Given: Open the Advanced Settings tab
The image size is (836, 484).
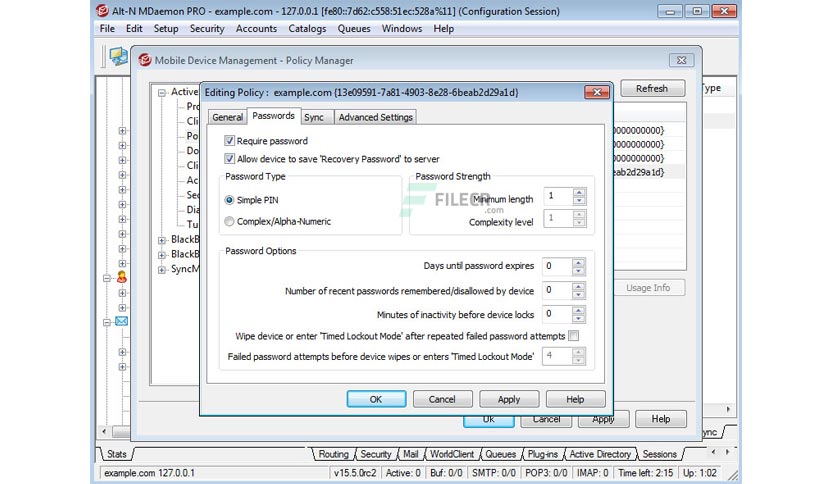Looking at the screenshot, I should pos(375,117).
